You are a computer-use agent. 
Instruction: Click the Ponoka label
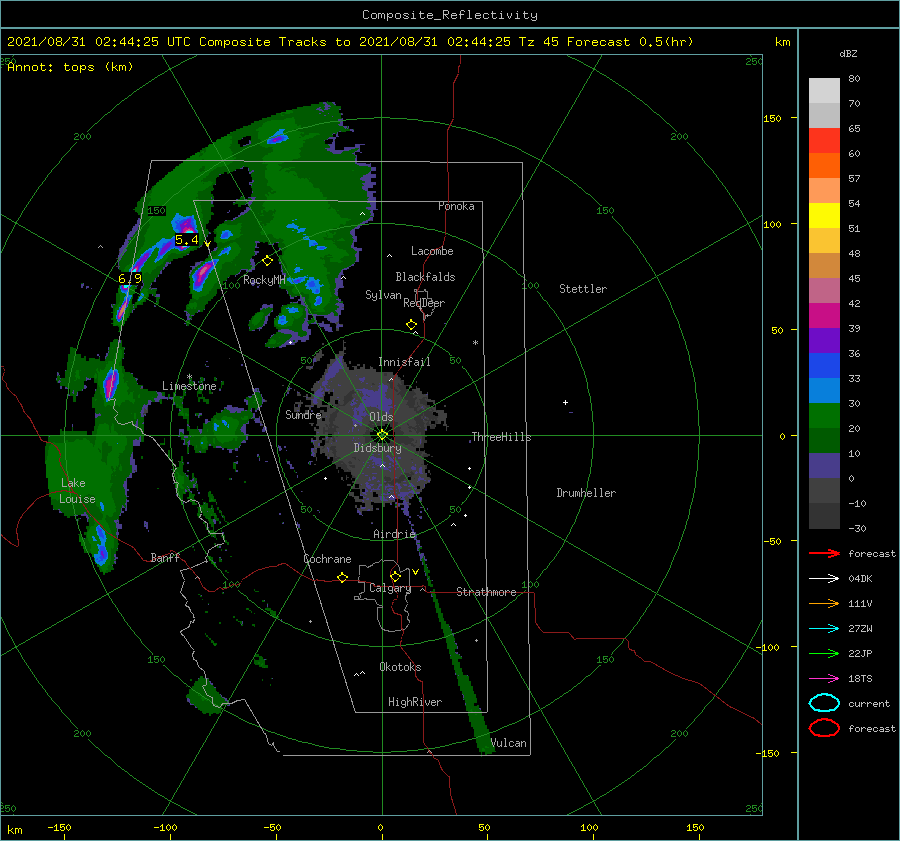(456, 206)
